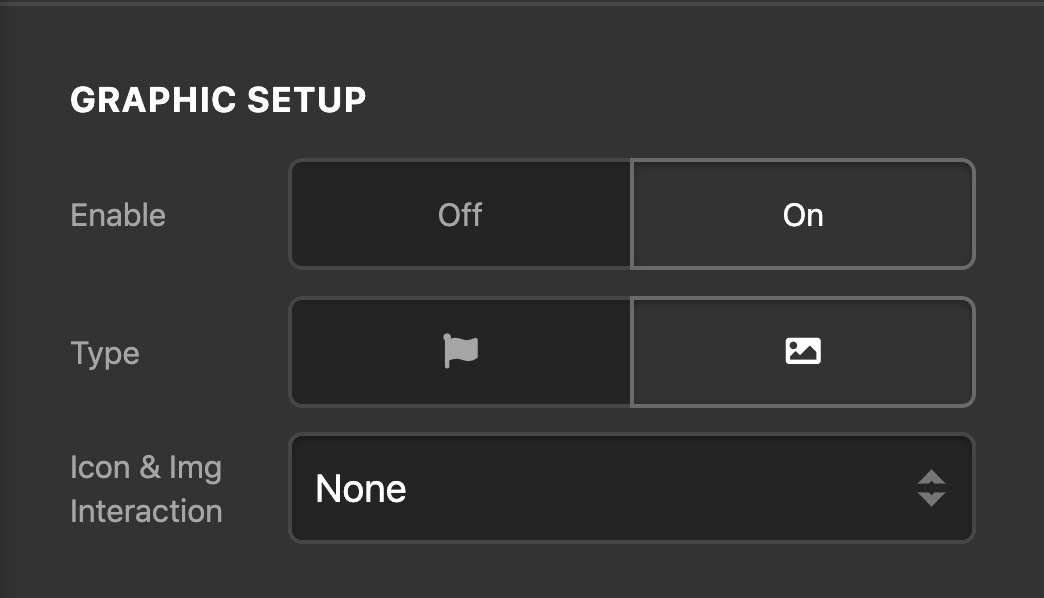Select the flag icon graphic type

(460, 352)
